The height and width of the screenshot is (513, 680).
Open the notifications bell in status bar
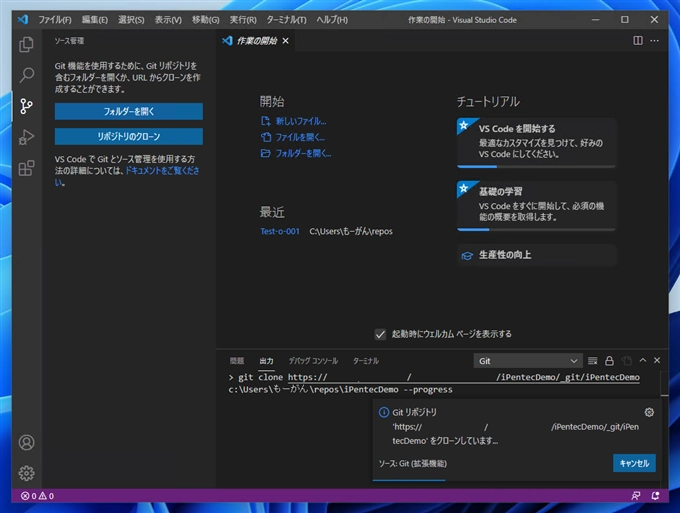pyautogui.click(x=655, y=496)
